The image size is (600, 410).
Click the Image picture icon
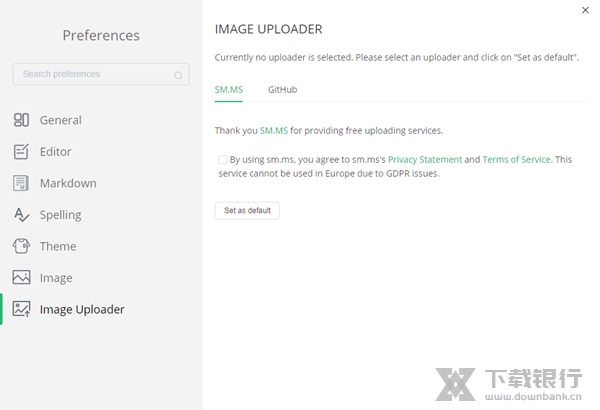pyautogui.click(x=21, y=278)
